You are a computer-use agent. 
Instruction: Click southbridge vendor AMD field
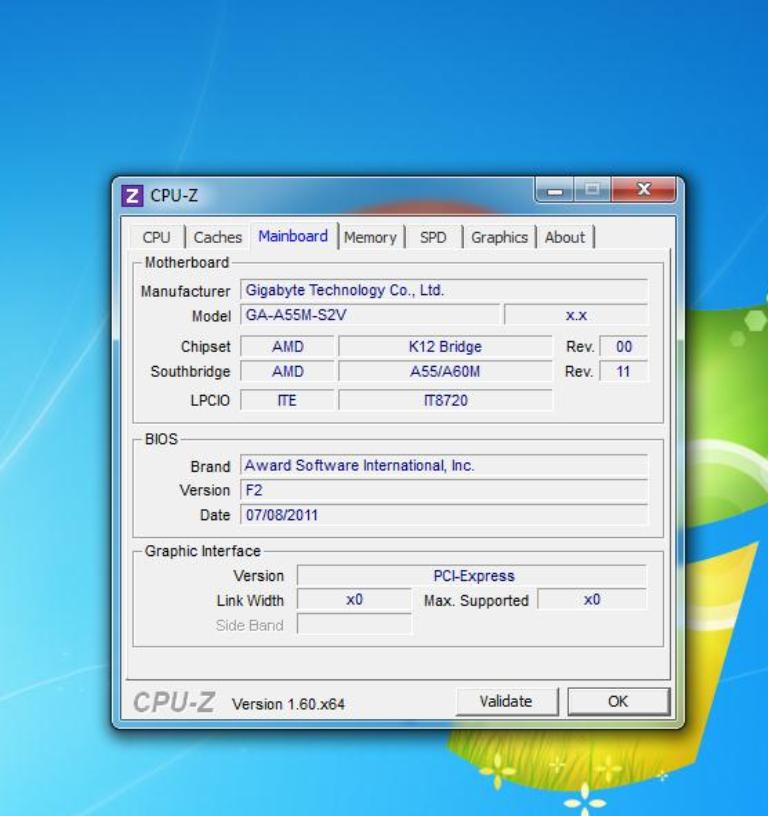287,372
